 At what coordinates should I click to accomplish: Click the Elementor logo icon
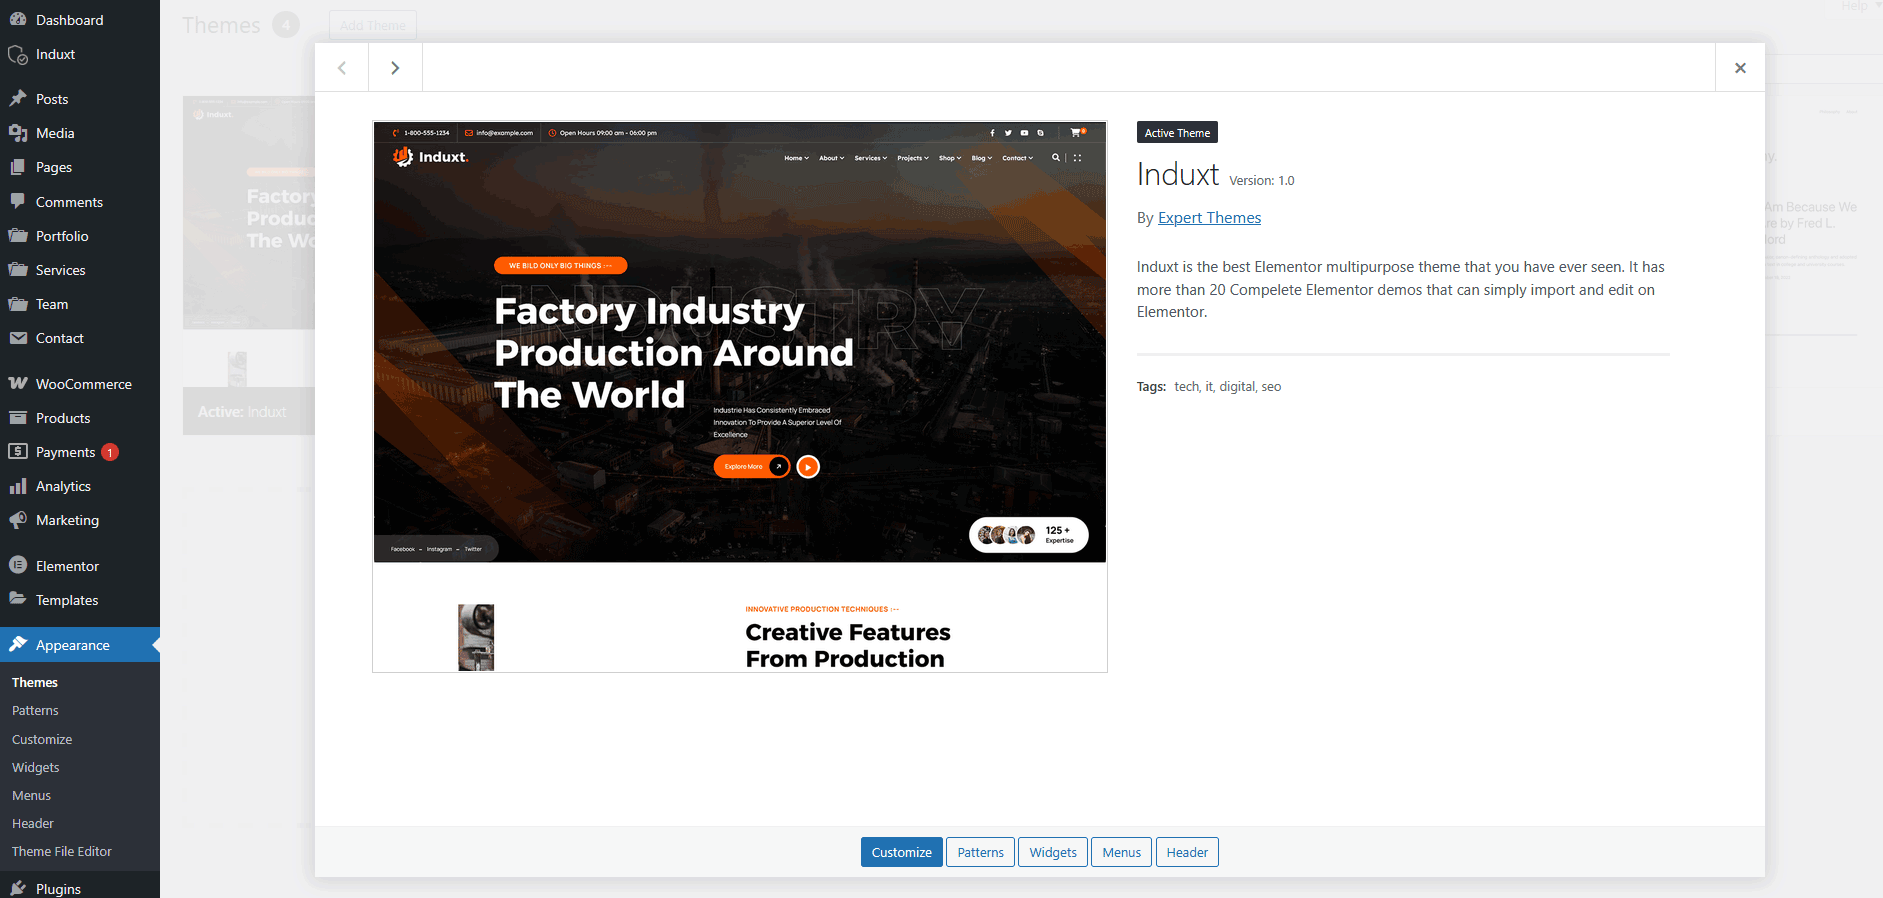pyautogui.click(x=18, y=566)
